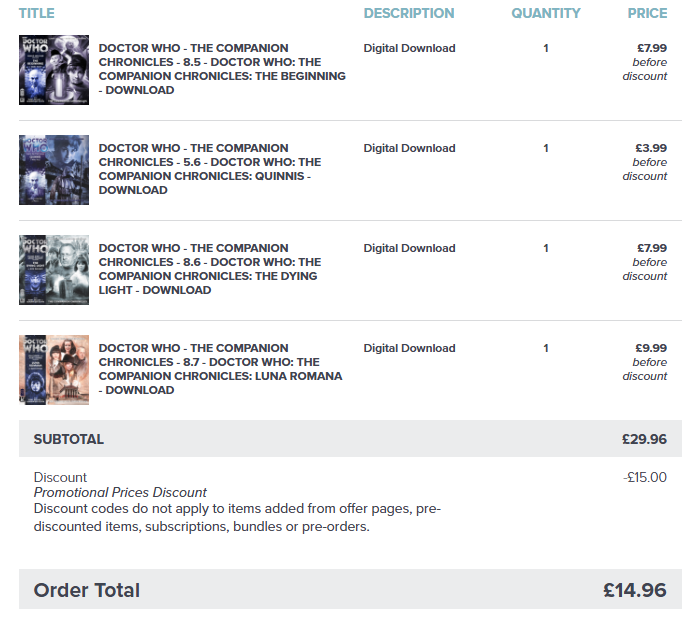Screen dimensions: 695x629
Task: Click the Promotional Prices Discount text
Action: (120, 492)
